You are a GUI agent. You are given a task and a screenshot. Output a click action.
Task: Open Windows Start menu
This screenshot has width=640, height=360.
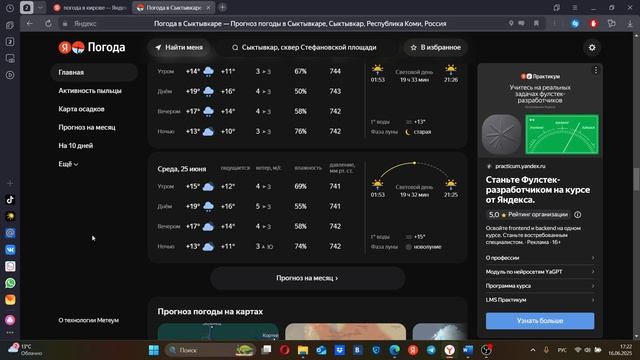pos(154,350)
